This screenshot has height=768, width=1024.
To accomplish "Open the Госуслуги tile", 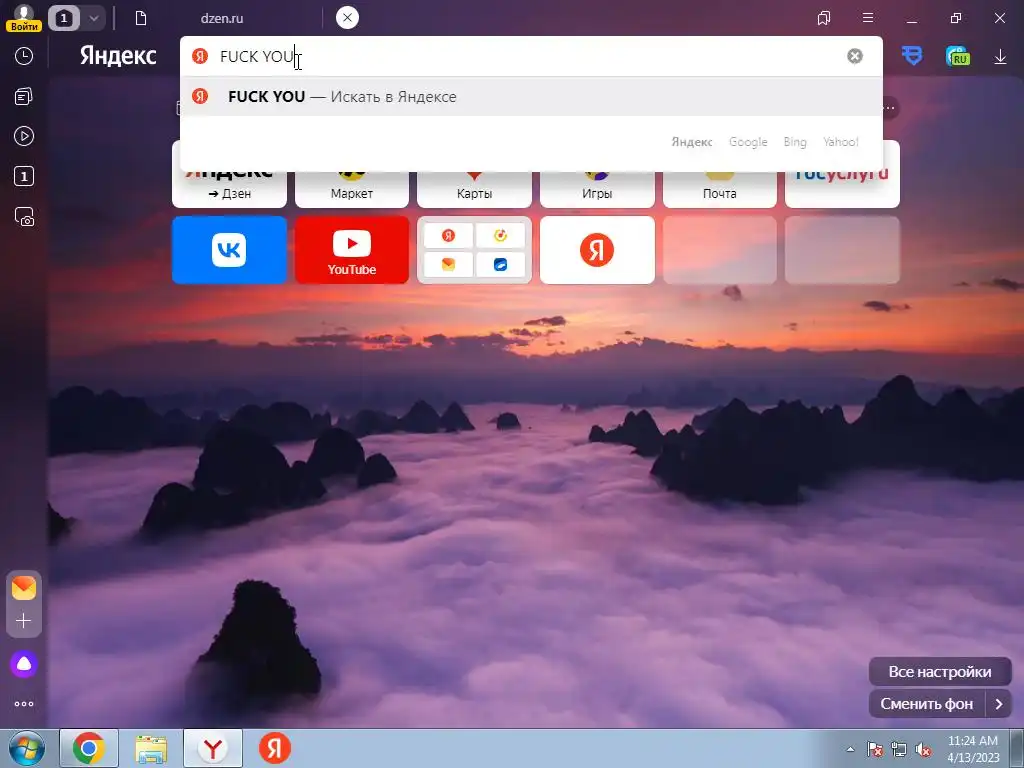I will coord(842,189).
